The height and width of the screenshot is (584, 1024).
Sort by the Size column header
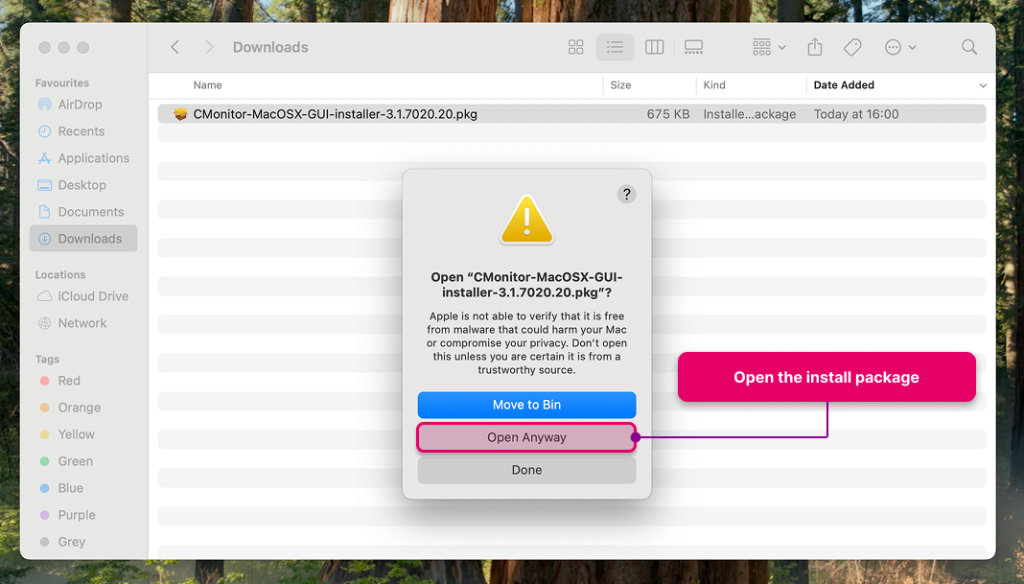coord(620,85)
